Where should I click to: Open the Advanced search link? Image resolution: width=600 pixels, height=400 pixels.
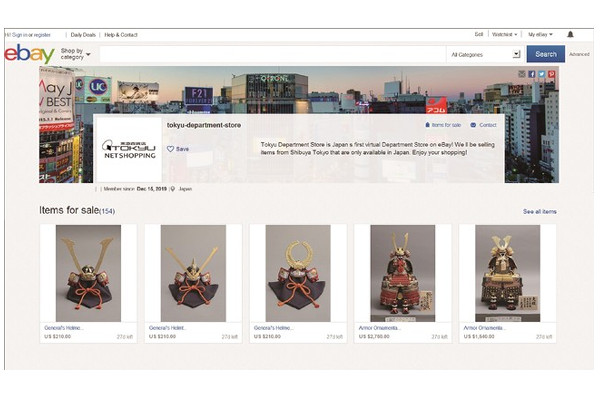[x=579, y=54]
